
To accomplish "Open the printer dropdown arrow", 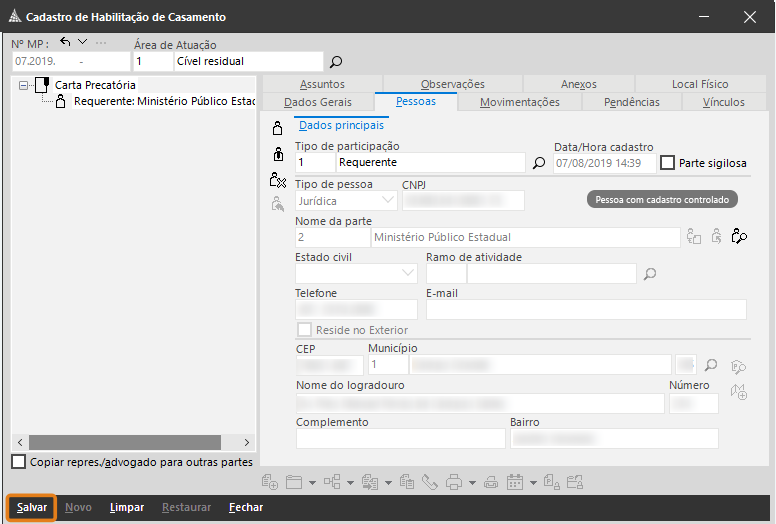I will tap(472, 483).
